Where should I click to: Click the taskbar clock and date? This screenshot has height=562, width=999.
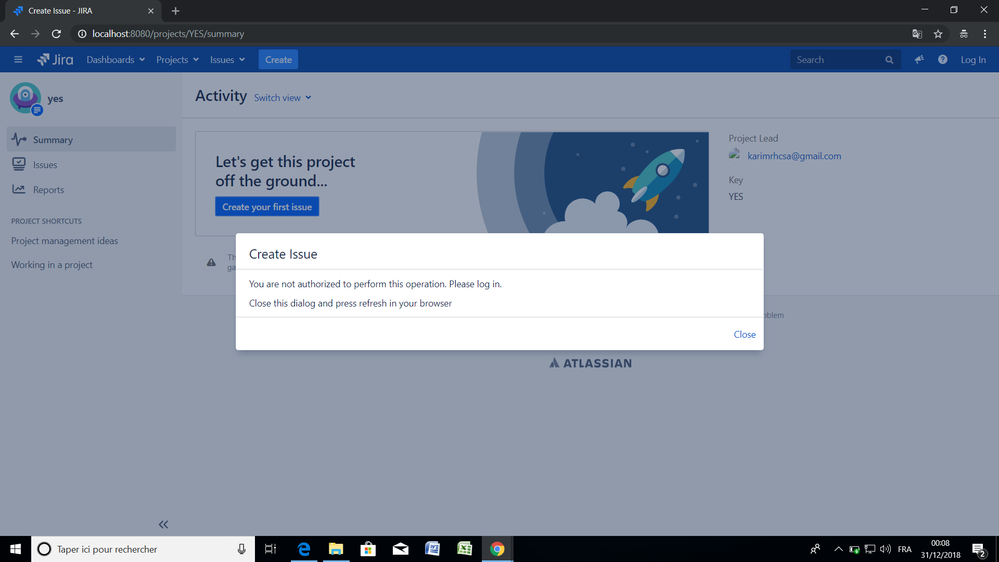coord(940,549)
